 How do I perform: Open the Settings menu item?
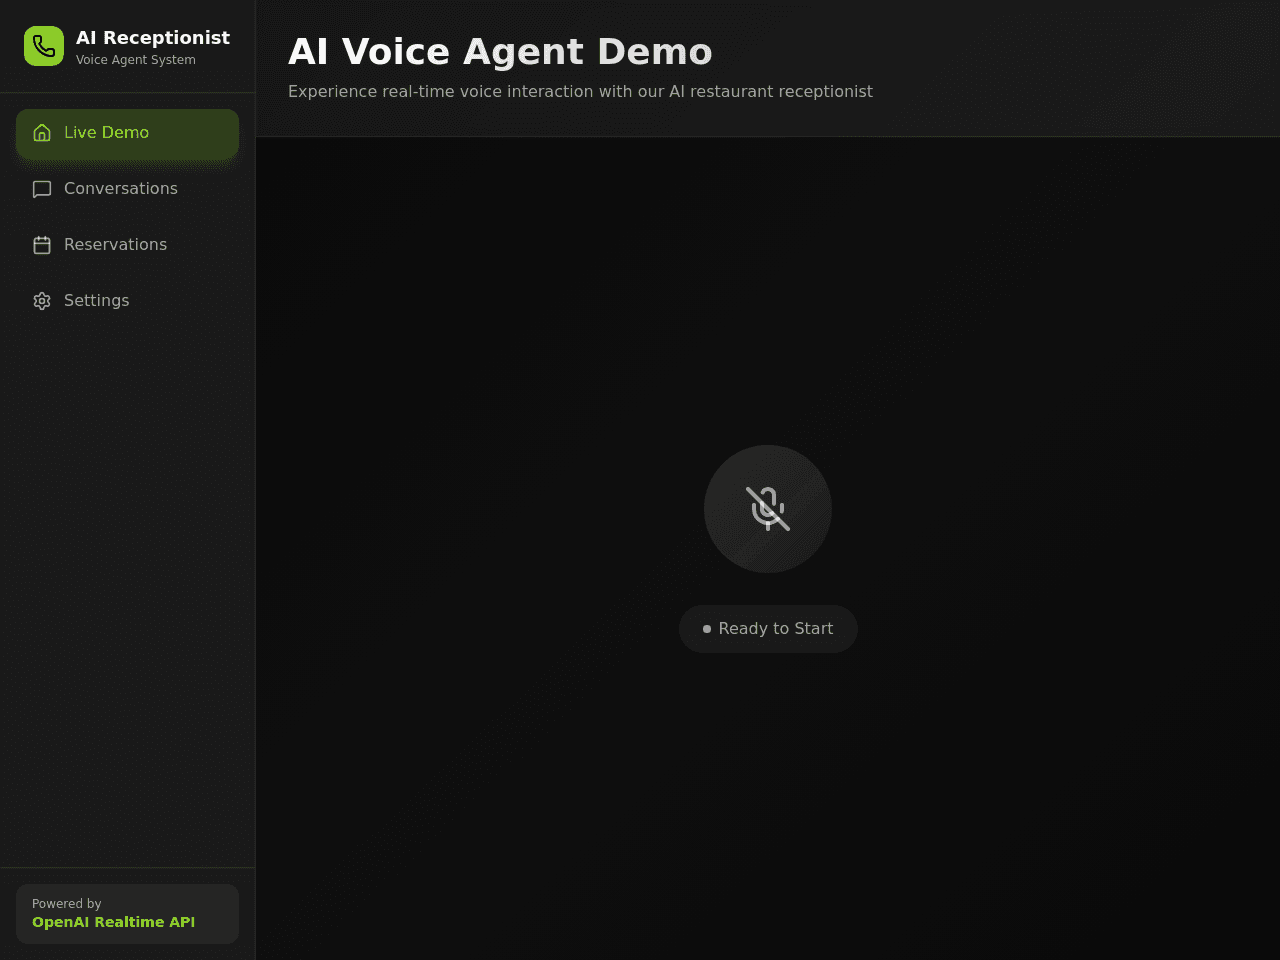(127, 301)
